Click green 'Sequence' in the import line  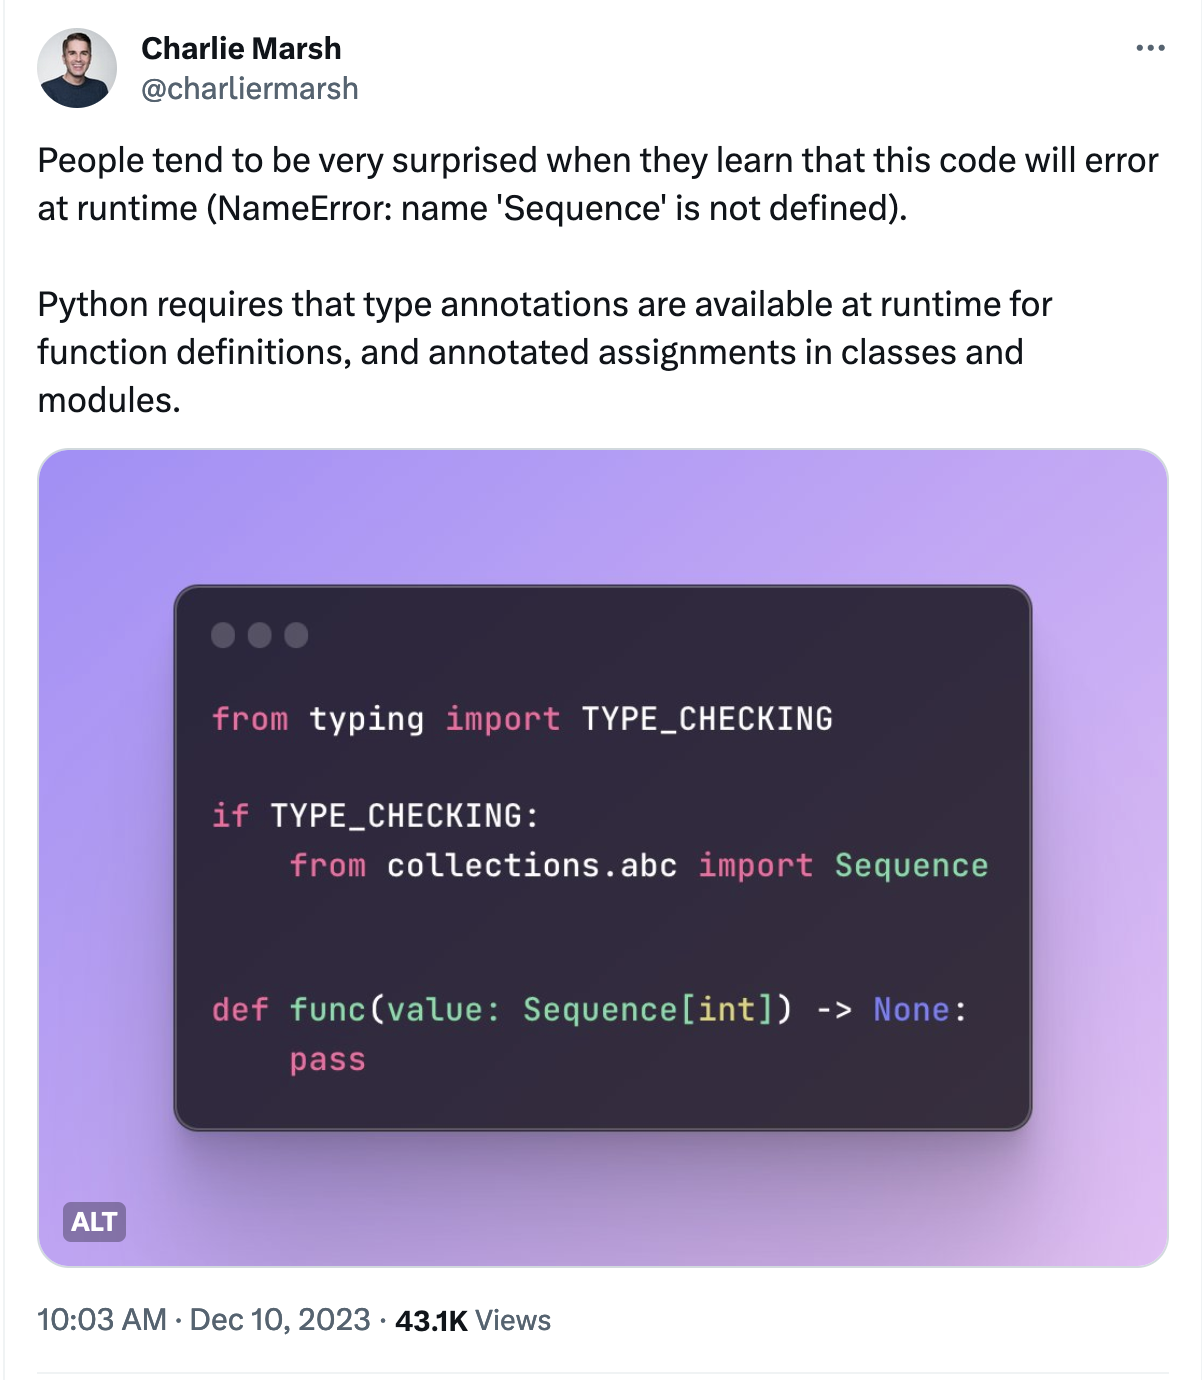pos(911,865)
